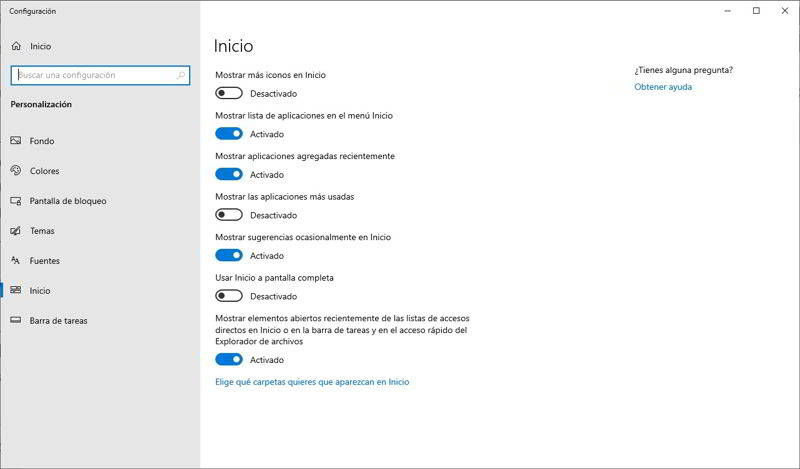
Task: Open the Obtener ayuda link
Action: pyautogui.click(x=663, y=87)
